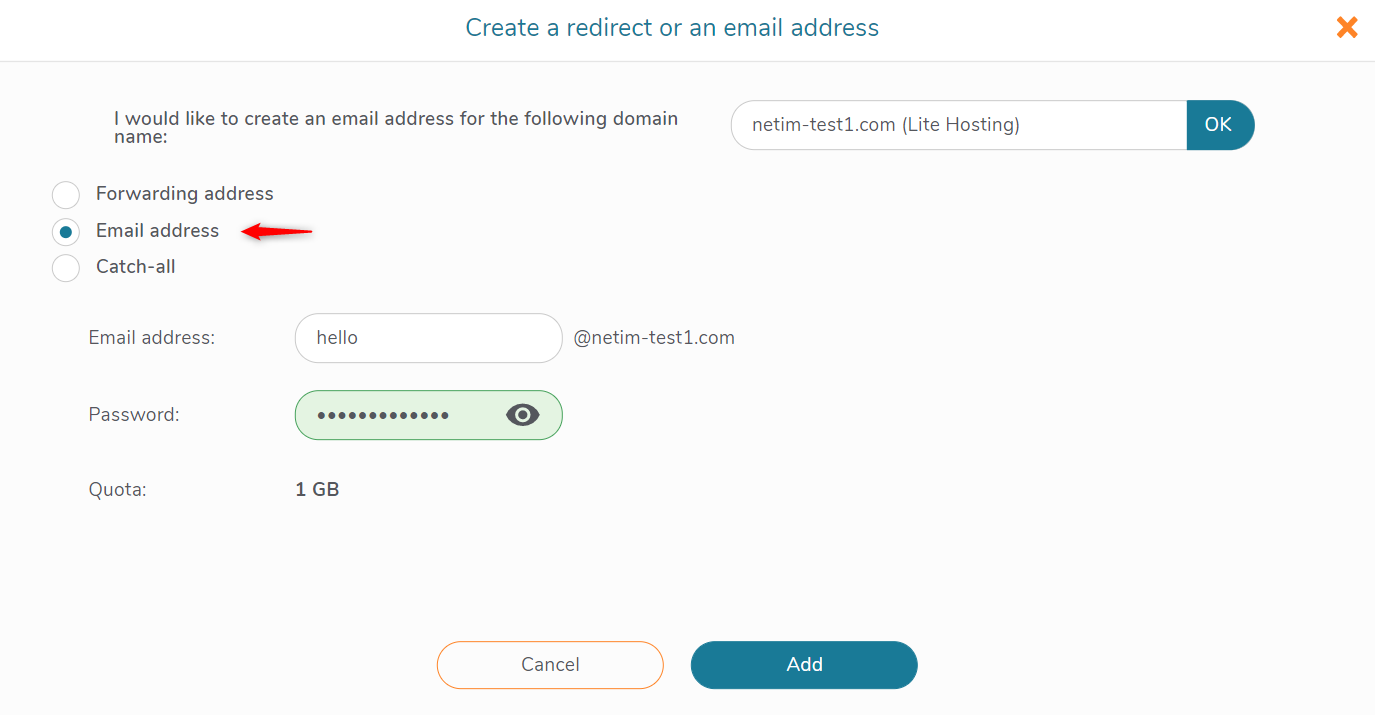
Task: Click the Cancel button
Action: tap(550, 665)
